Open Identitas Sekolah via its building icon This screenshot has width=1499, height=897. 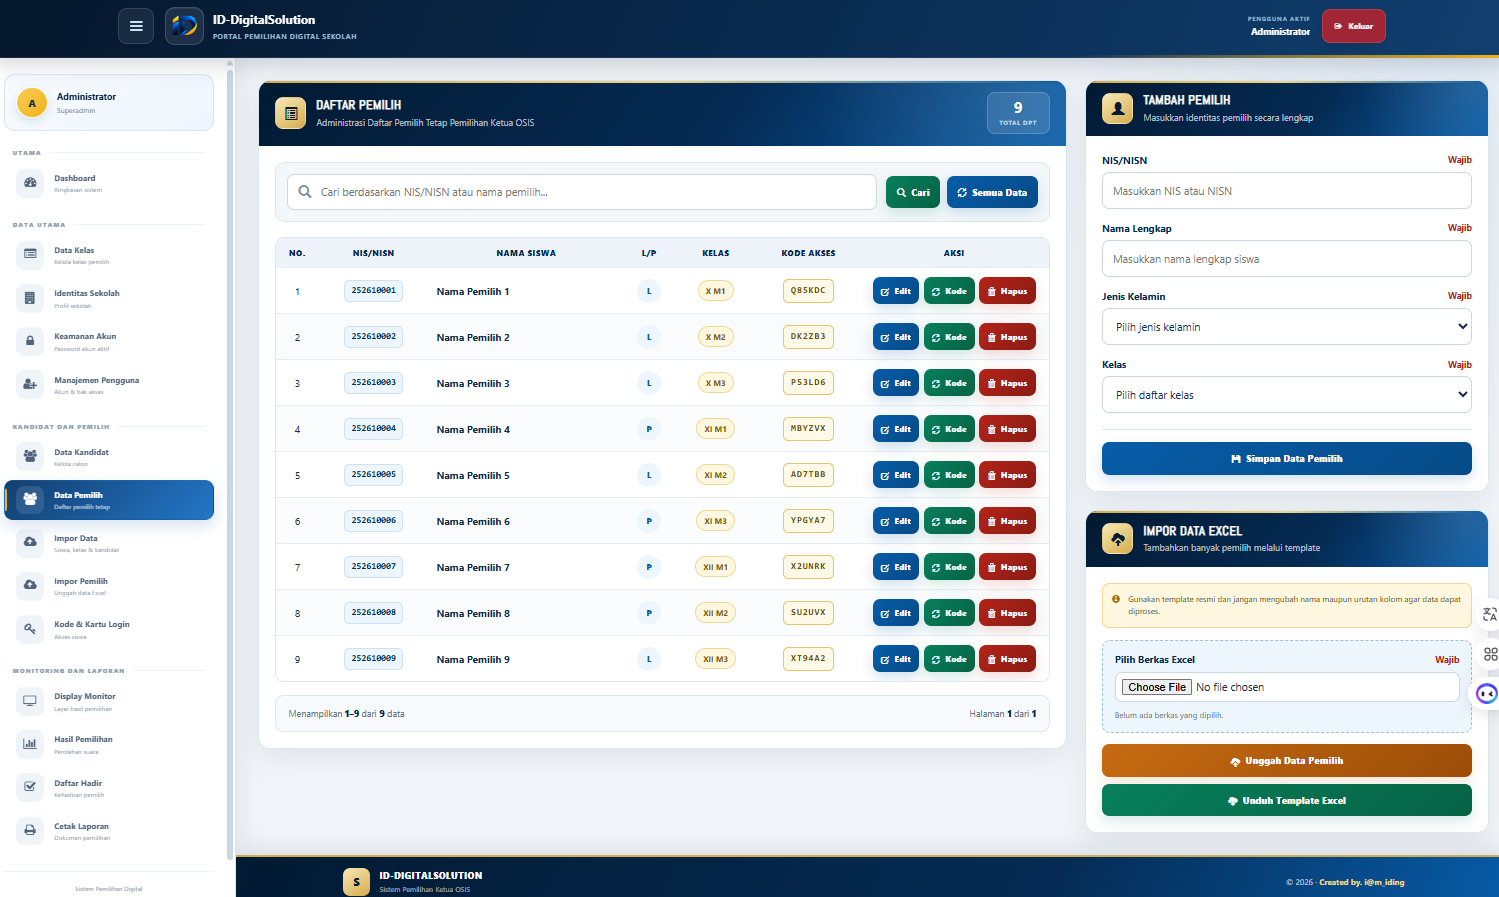[x=30, y=298]
